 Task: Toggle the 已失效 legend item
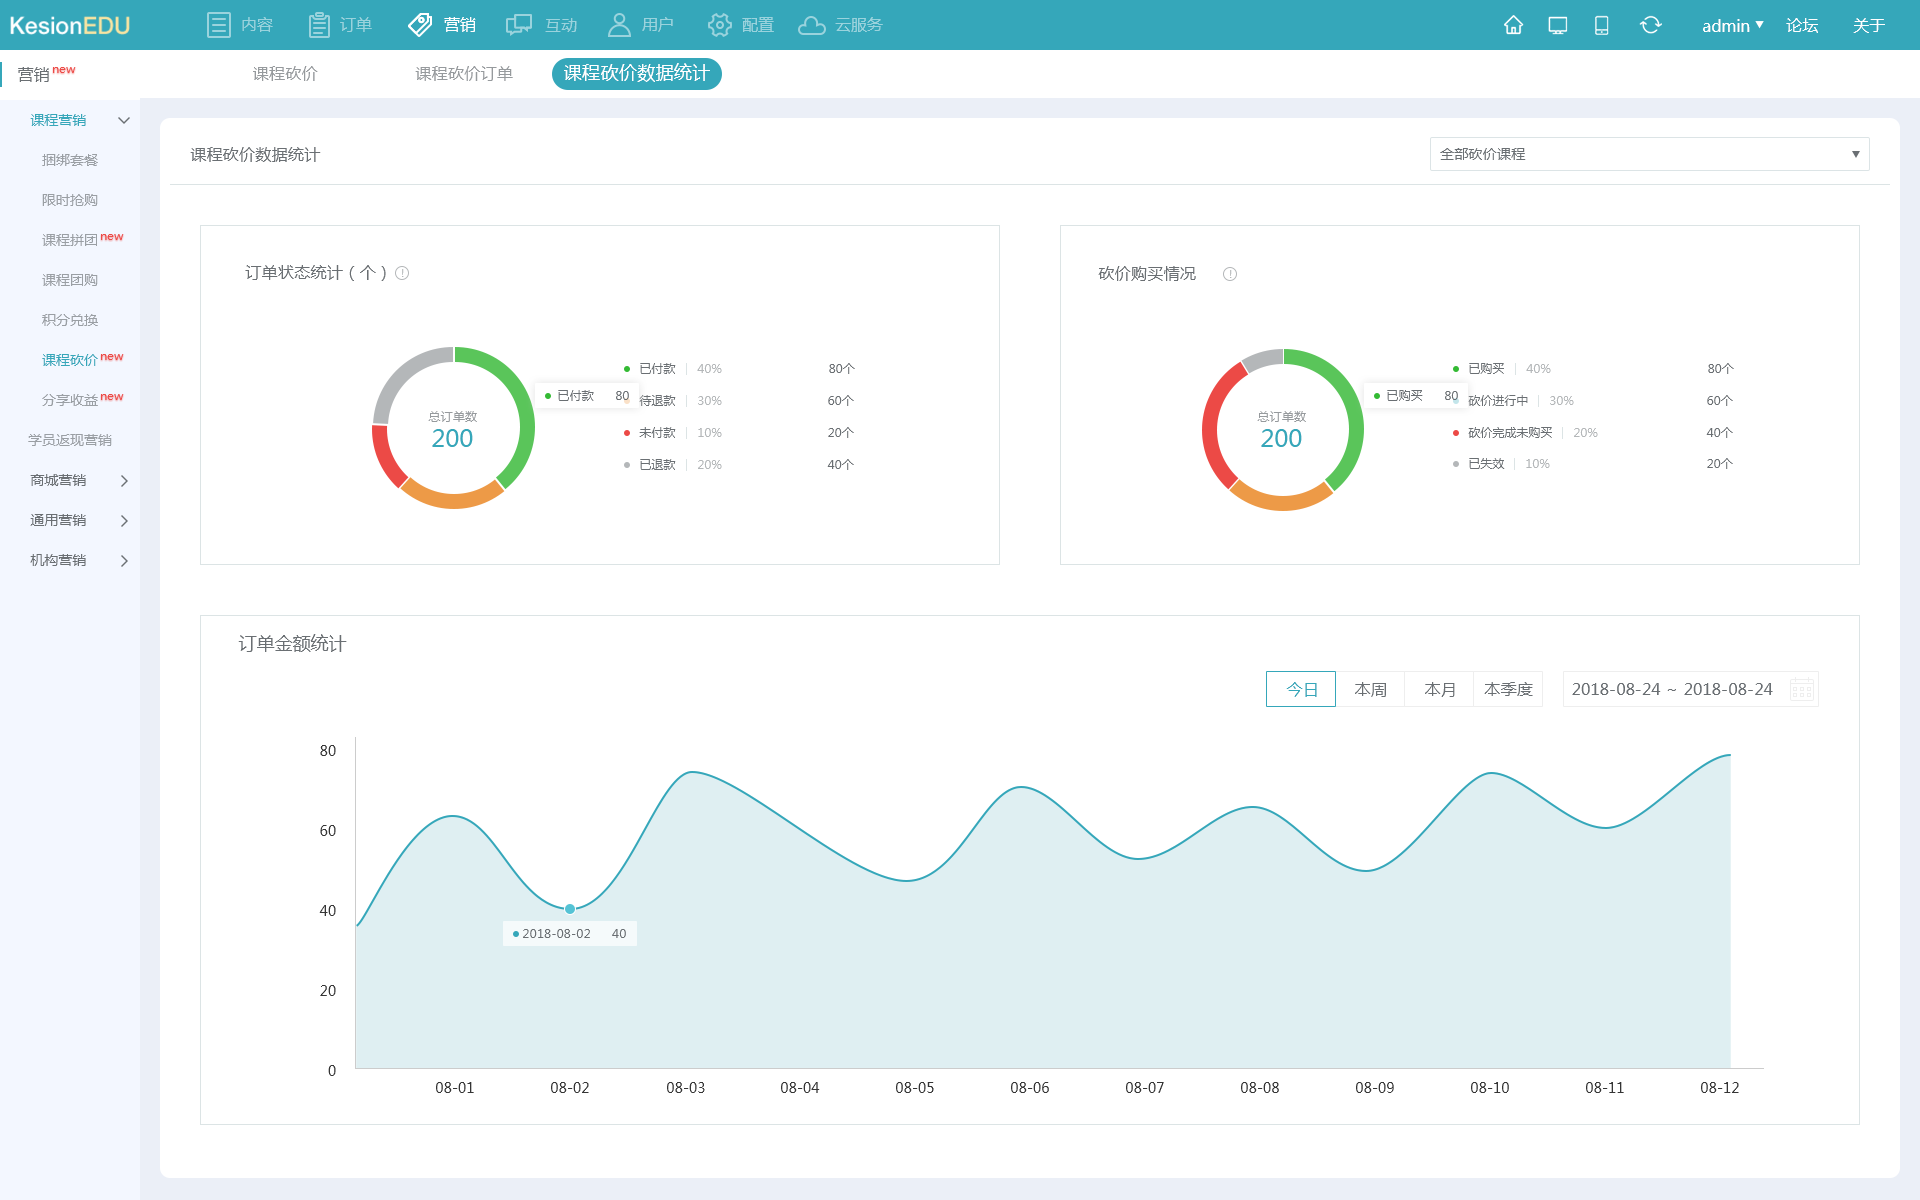pyautogui.click(x=1485, y=464)
